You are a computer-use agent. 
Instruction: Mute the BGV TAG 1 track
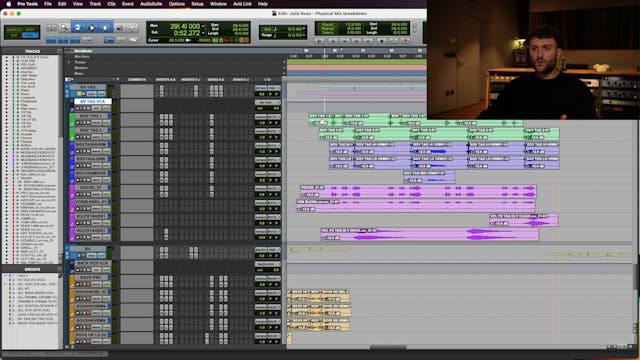click(88, 122)
